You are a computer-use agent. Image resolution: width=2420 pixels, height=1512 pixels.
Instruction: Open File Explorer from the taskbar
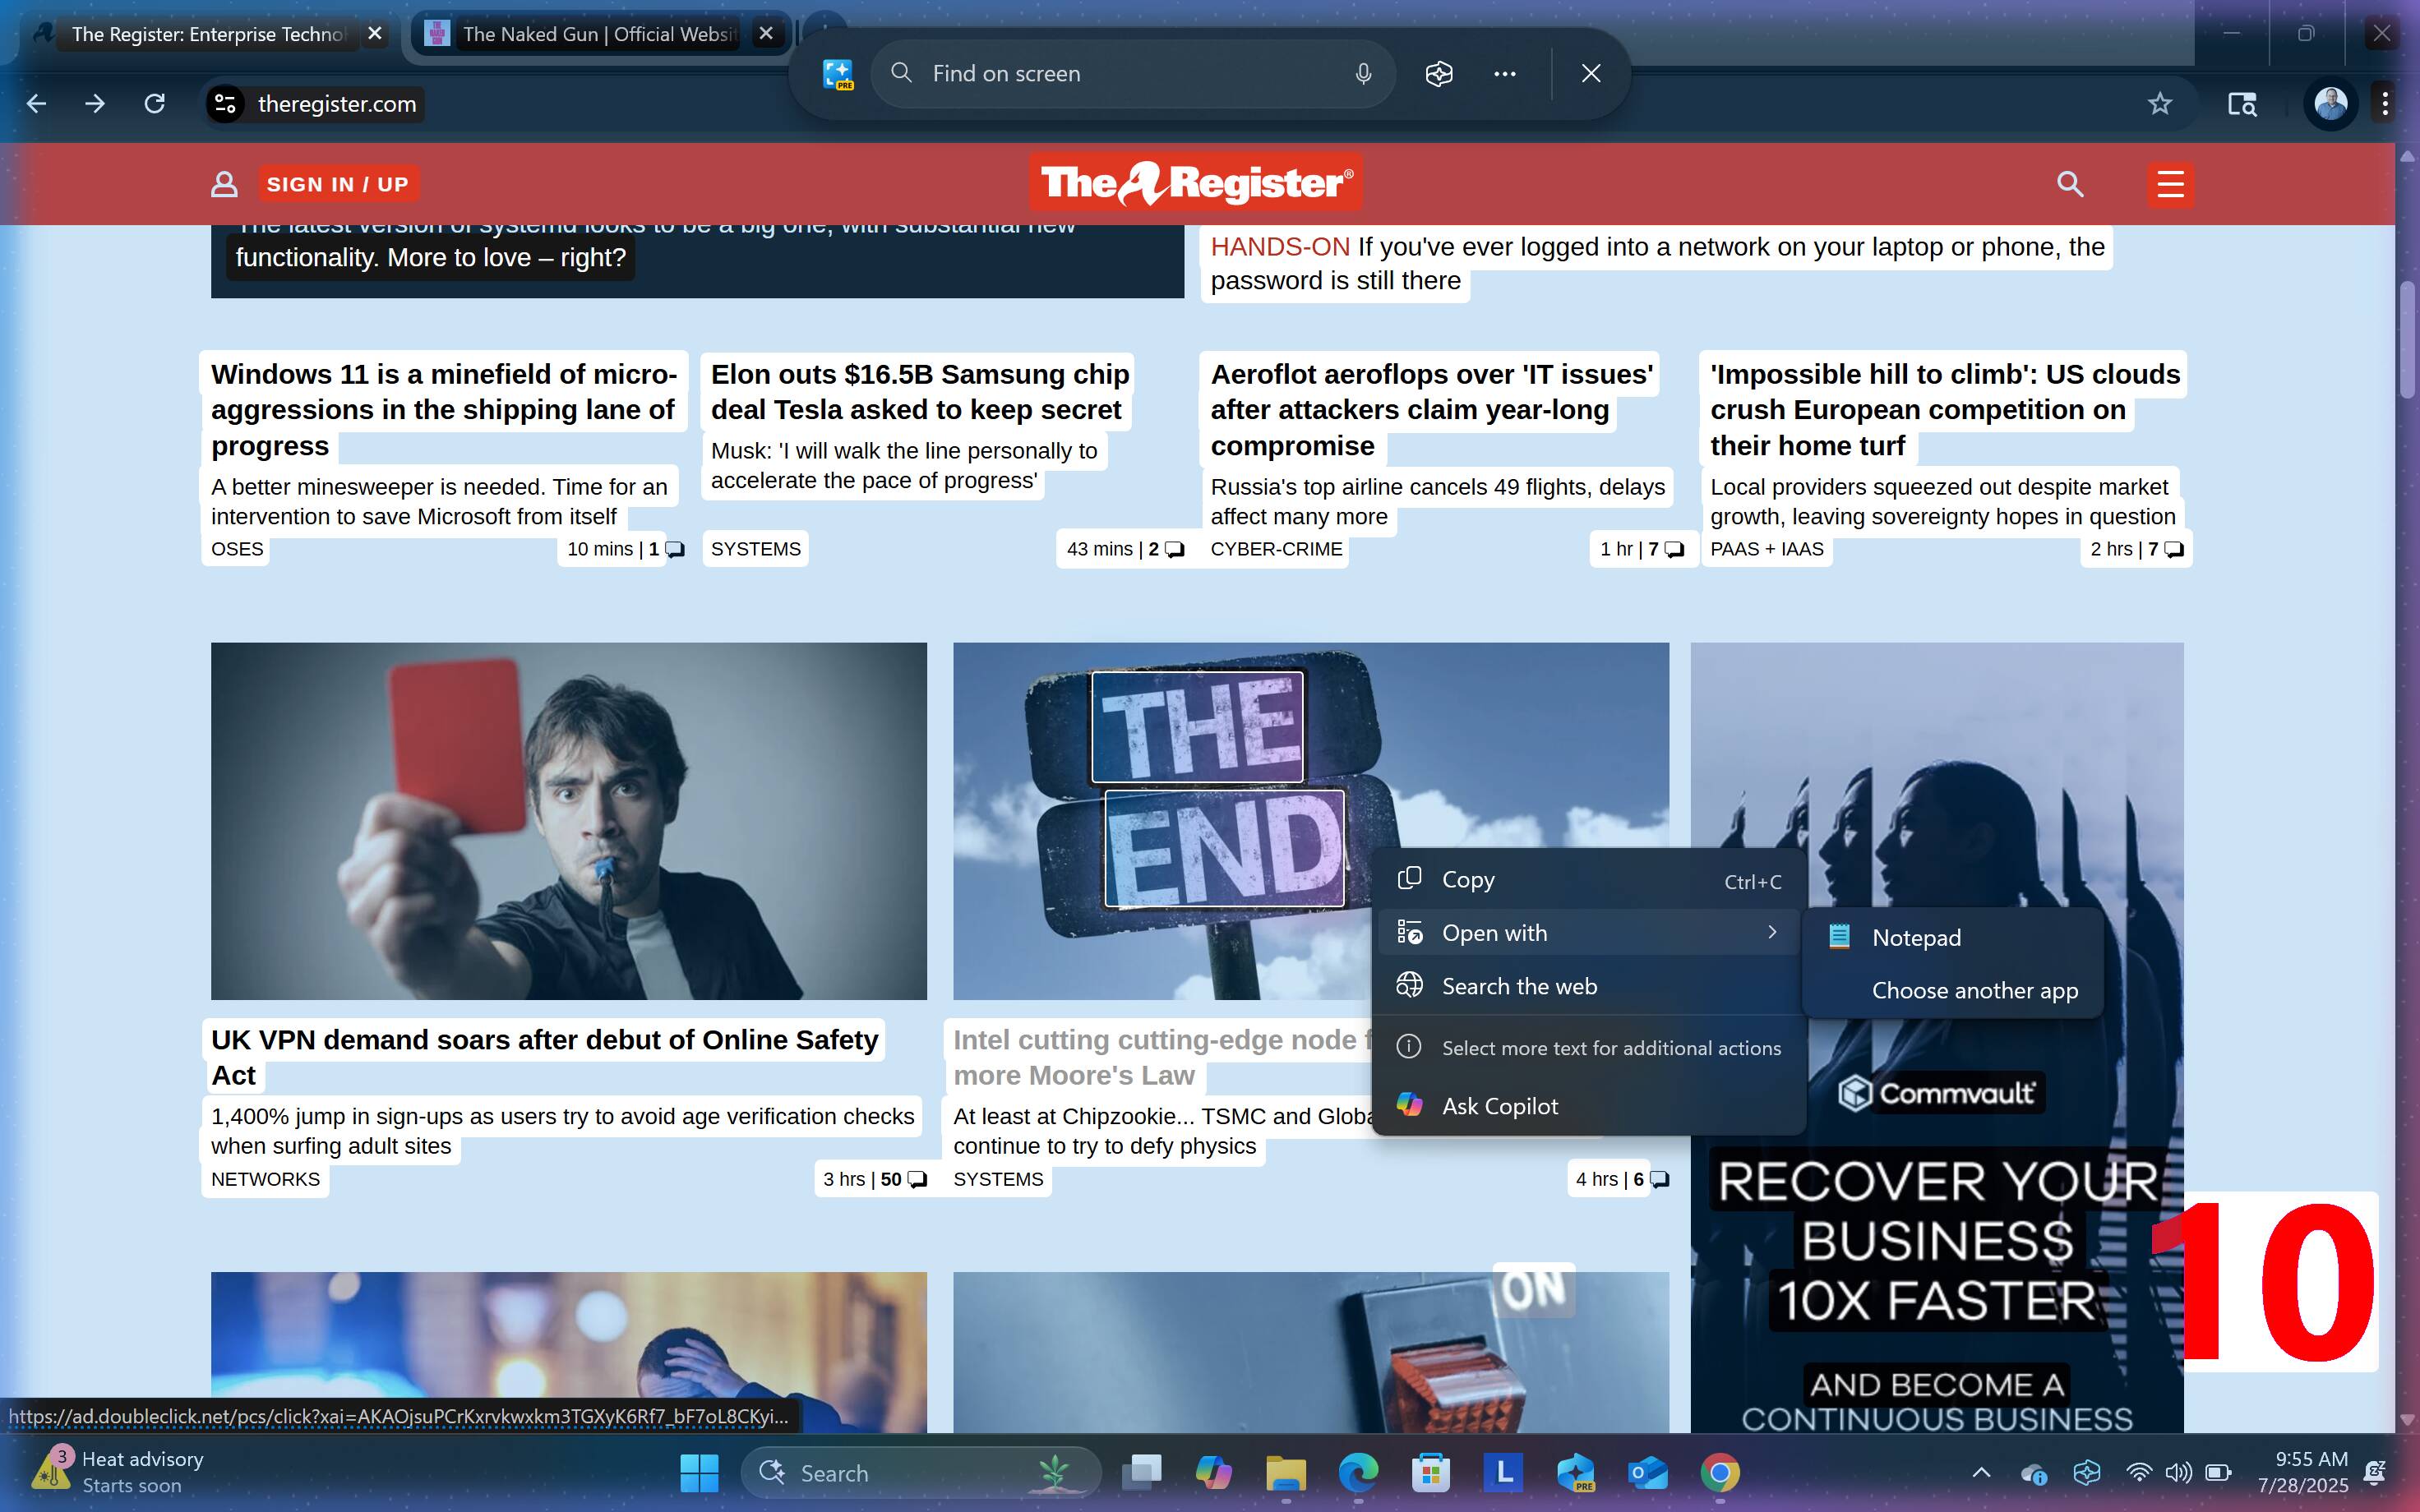[x=1286, y=1473]
